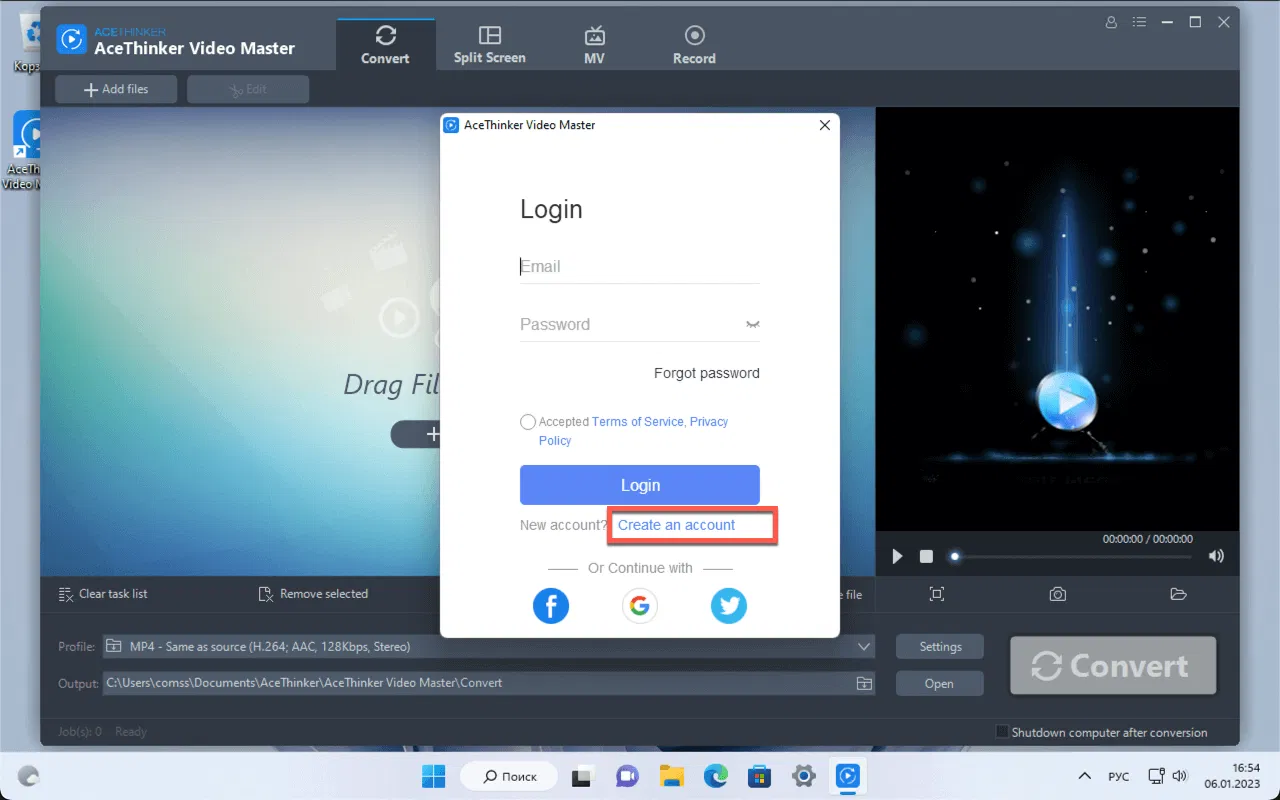Click the Output path field
Image resolution: width=1280 pixels, height=800 pixels.
478,683
